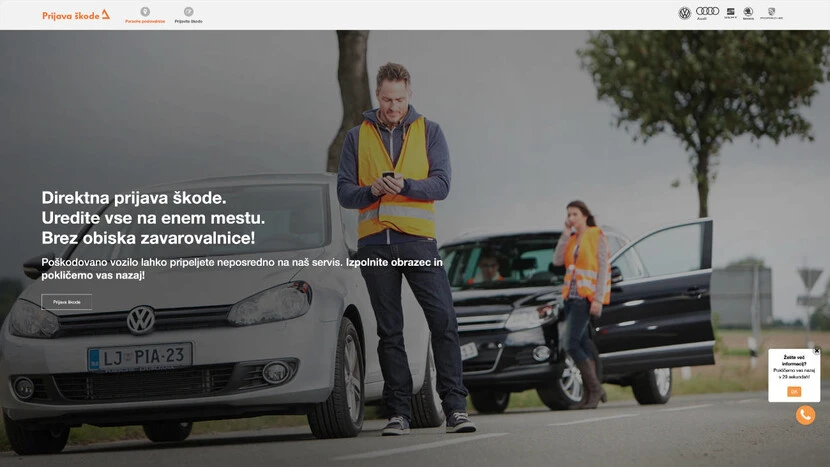This screenshot has width=830, height=467.
Task: Click the SEAT brand logo
Action: (x=730, y=12)
